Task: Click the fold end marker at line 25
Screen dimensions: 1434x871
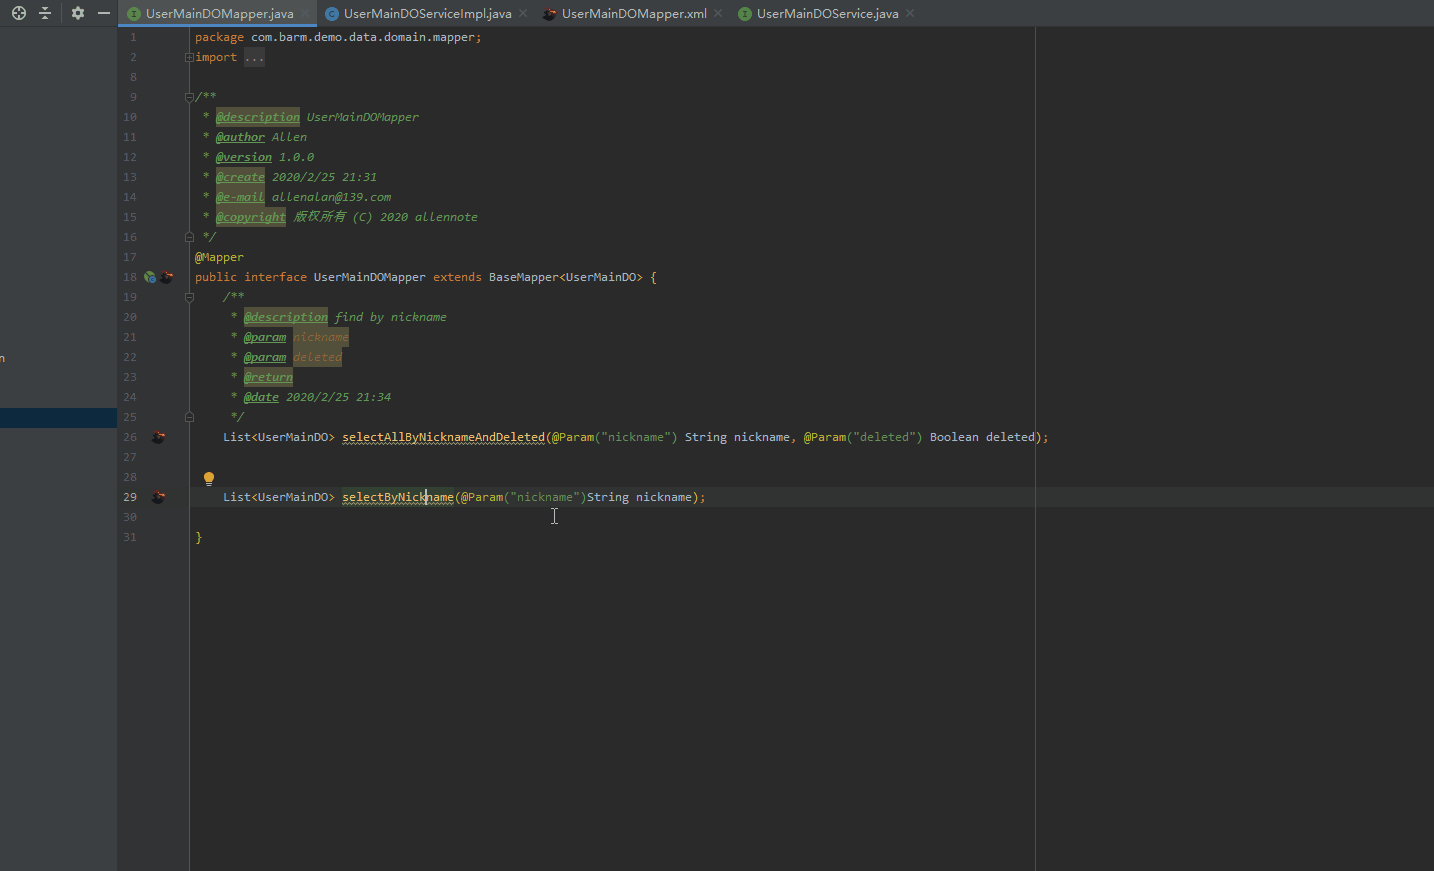Action: 189,417
